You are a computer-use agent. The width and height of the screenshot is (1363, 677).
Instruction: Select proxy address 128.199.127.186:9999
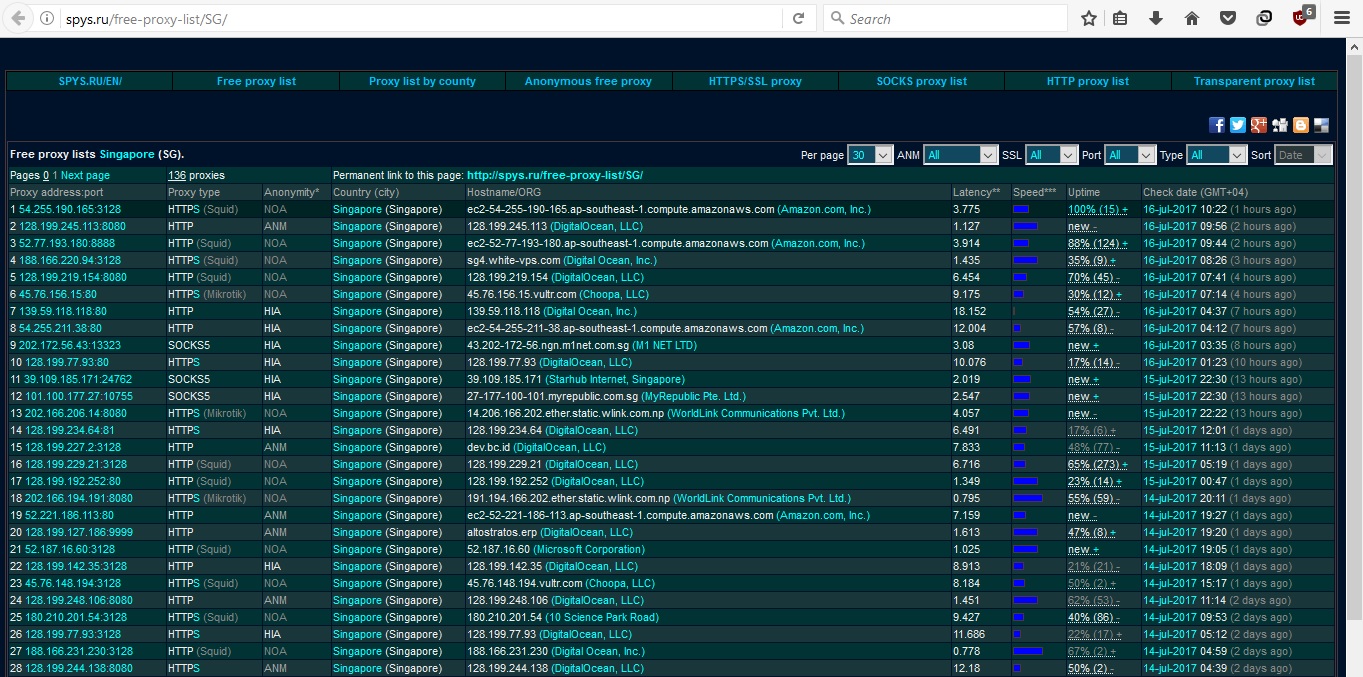[79, 532]
